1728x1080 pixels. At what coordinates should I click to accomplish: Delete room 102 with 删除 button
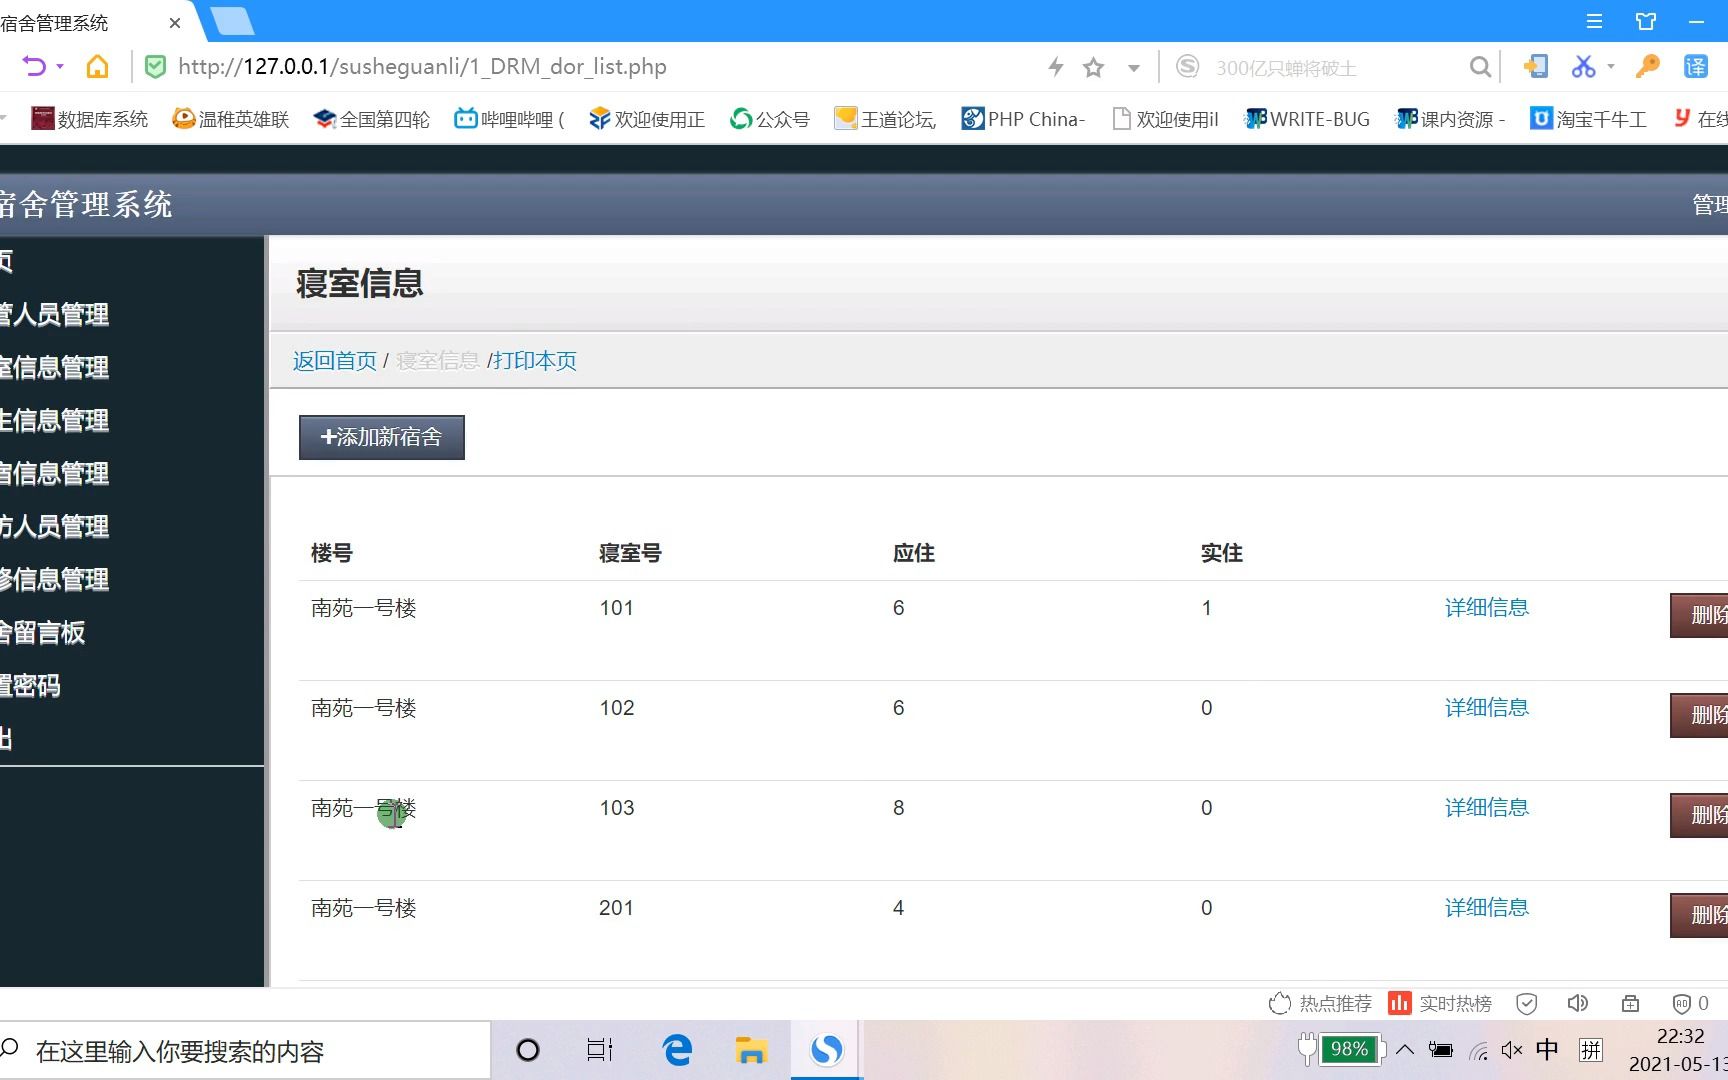coord(1700,715)
